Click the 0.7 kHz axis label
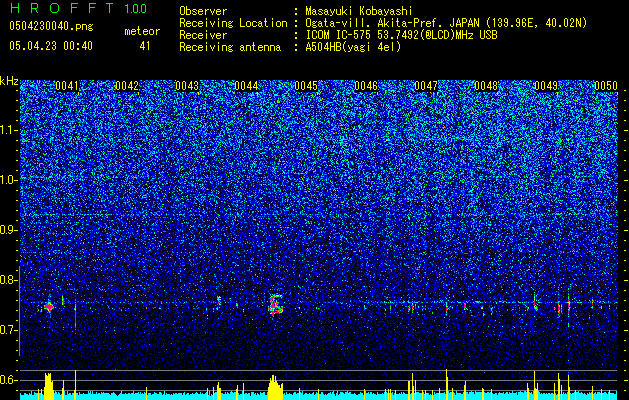Screen dimensions: 629x400 [9, 330]
